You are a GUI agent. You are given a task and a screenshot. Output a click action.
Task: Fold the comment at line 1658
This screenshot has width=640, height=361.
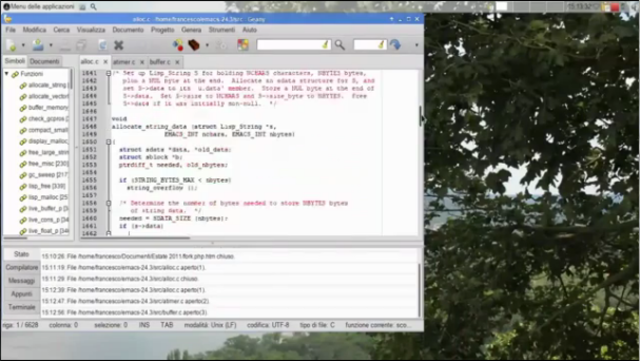pyautogui.click(x=108, y=203)
